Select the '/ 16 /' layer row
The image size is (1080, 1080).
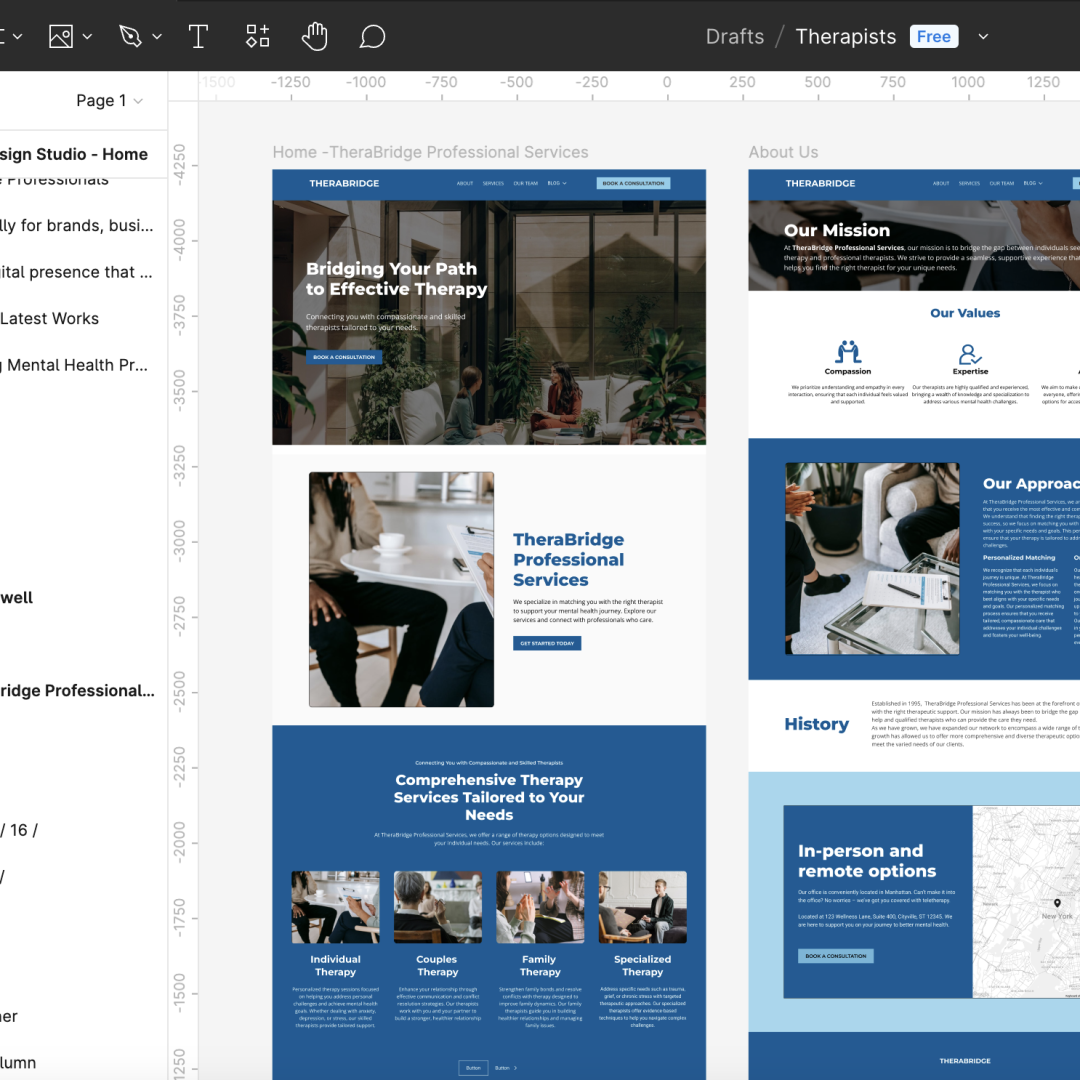[19, 831]
